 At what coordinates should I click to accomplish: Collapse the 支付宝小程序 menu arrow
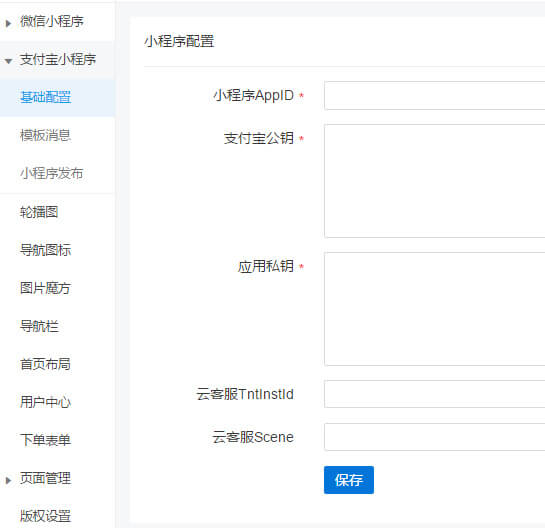8,62
